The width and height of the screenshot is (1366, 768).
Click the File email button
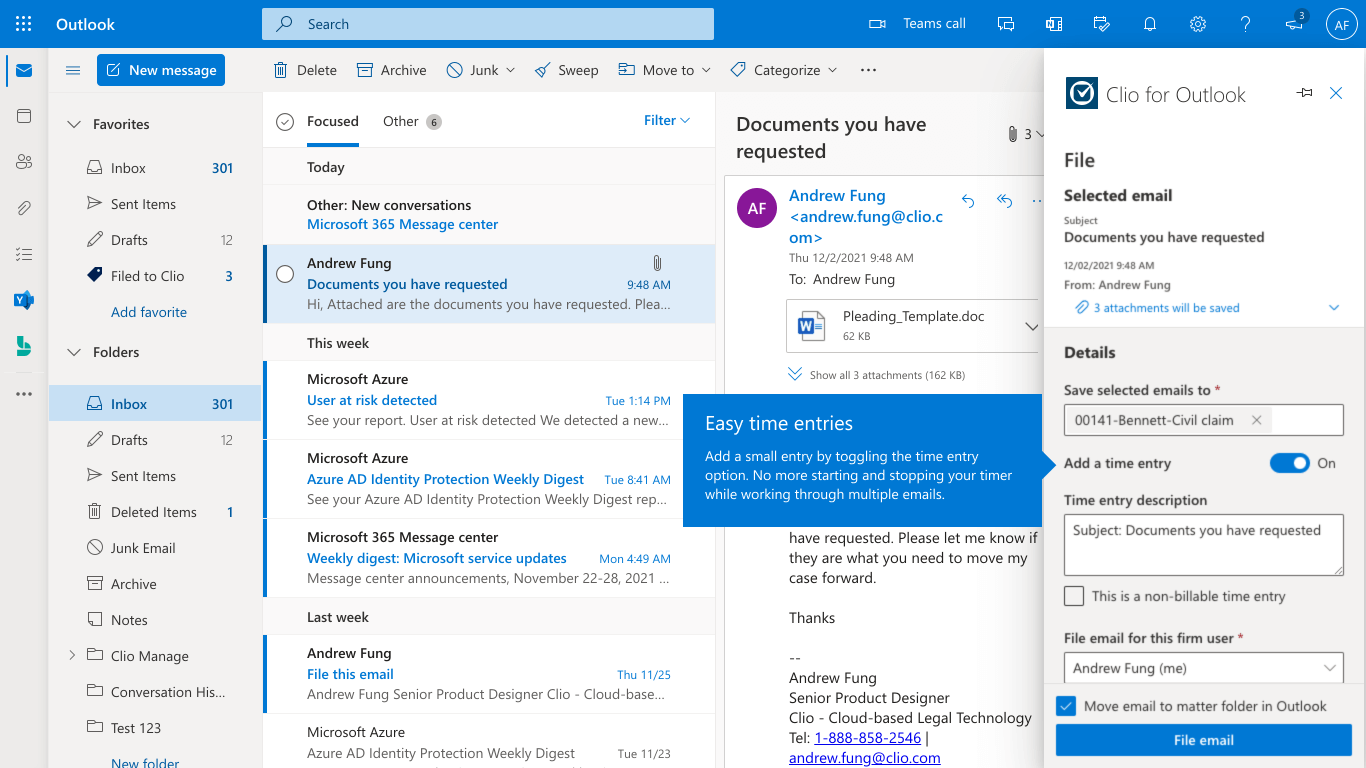[x=1203, y=740]
